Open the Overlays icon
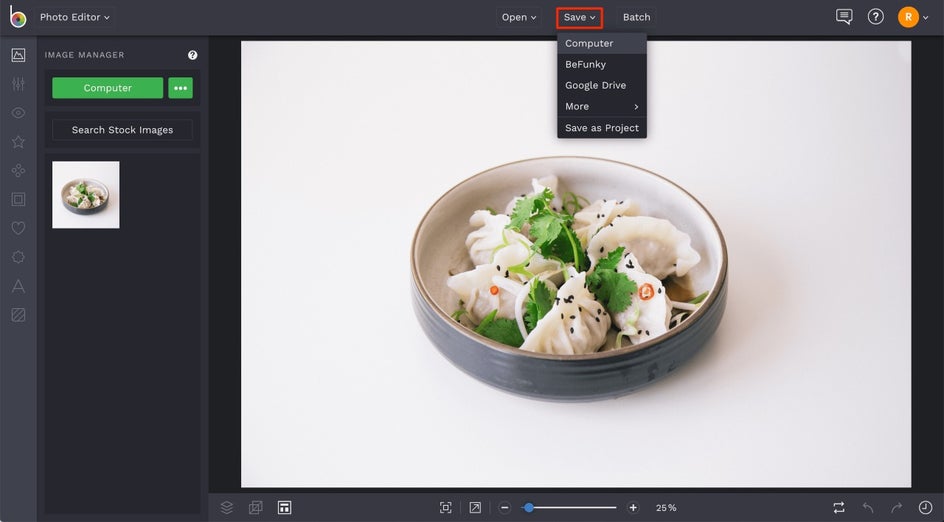 coord(18,257)
